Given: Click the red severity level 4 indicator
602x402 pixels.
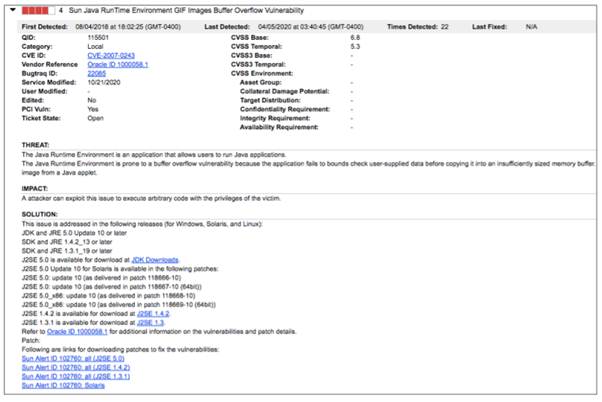Looking at the screenshot, I should click(38, 10).
